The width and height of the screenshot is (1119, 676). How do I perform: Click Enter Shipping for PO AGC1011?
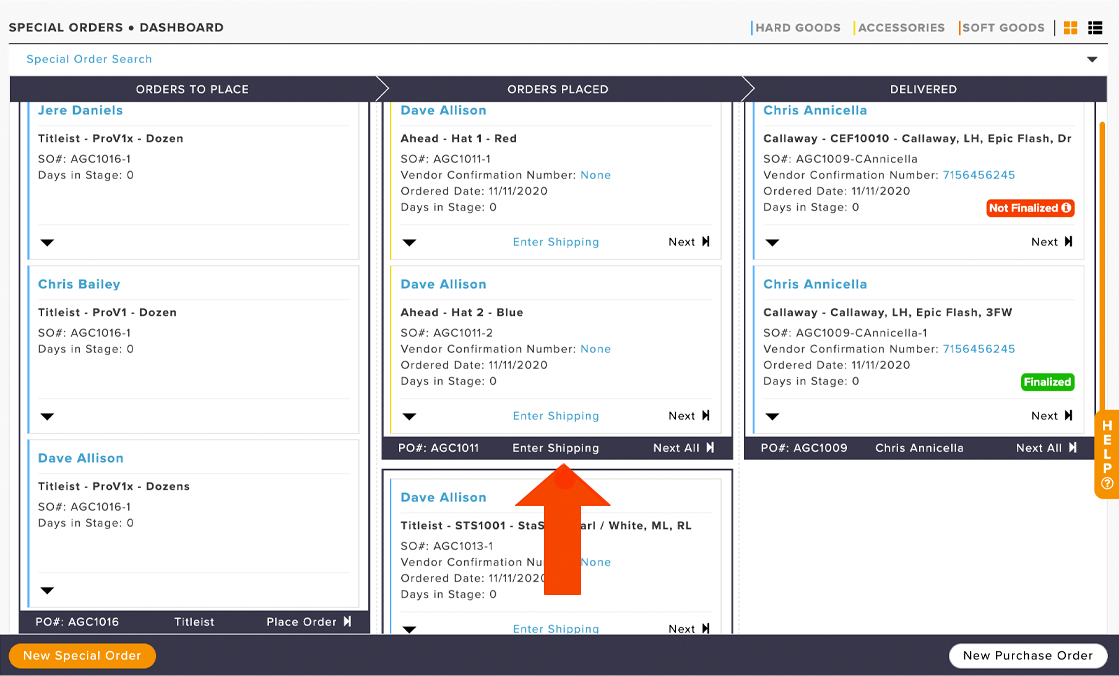556,448
